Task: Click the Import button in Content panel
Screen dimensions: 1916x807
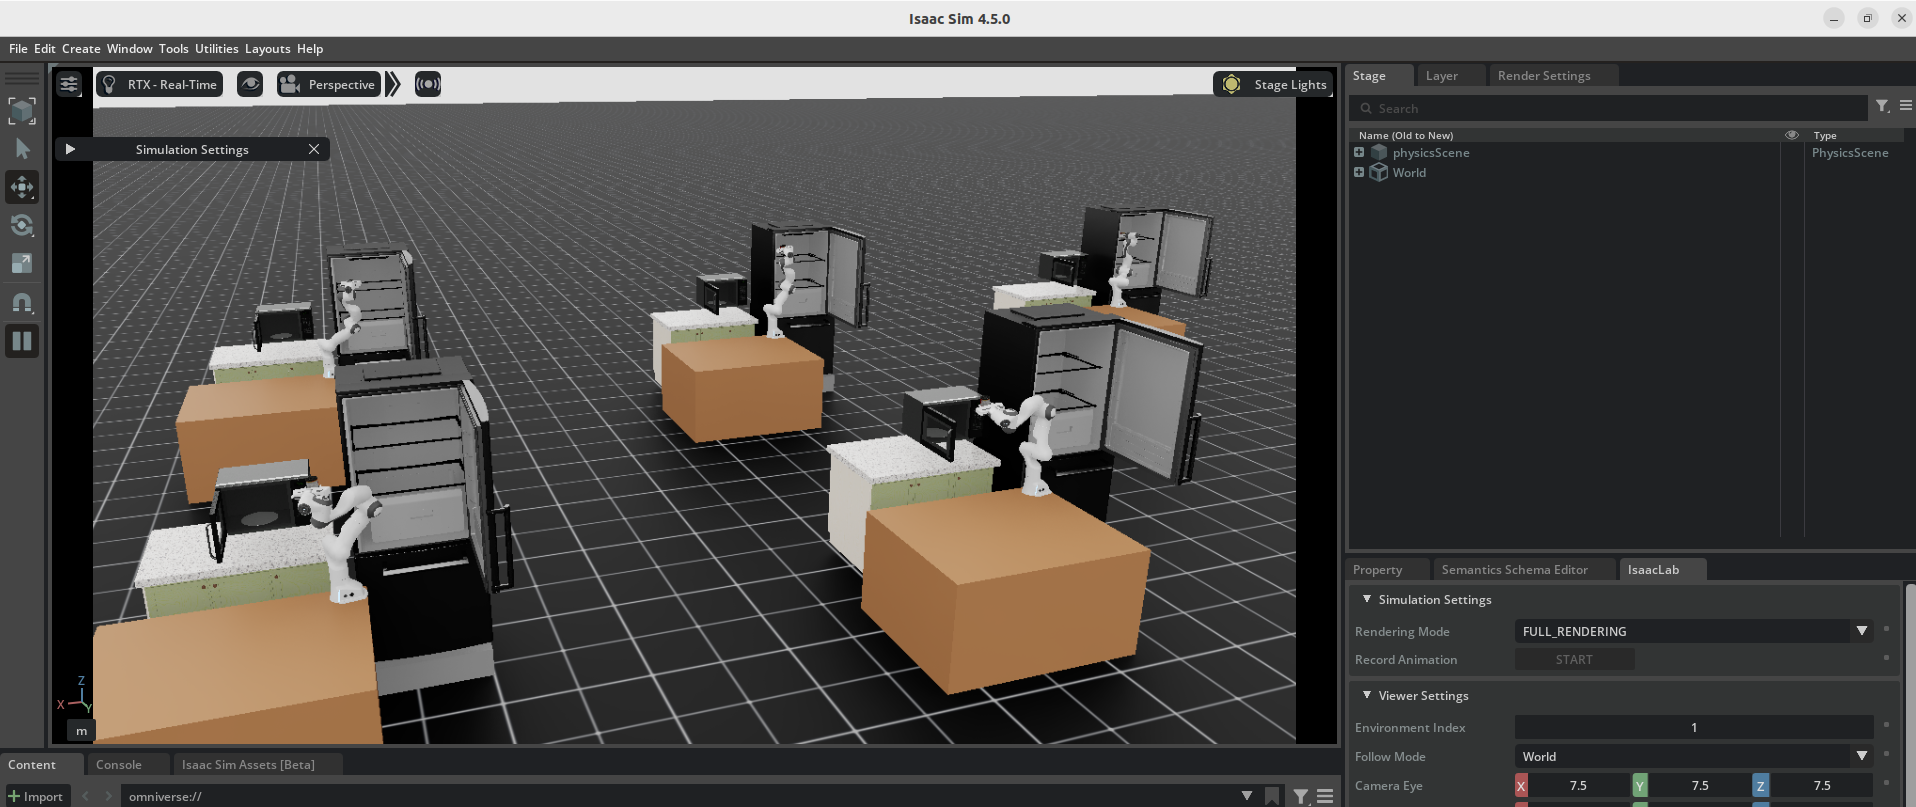Action: click(x=36, y=796)
